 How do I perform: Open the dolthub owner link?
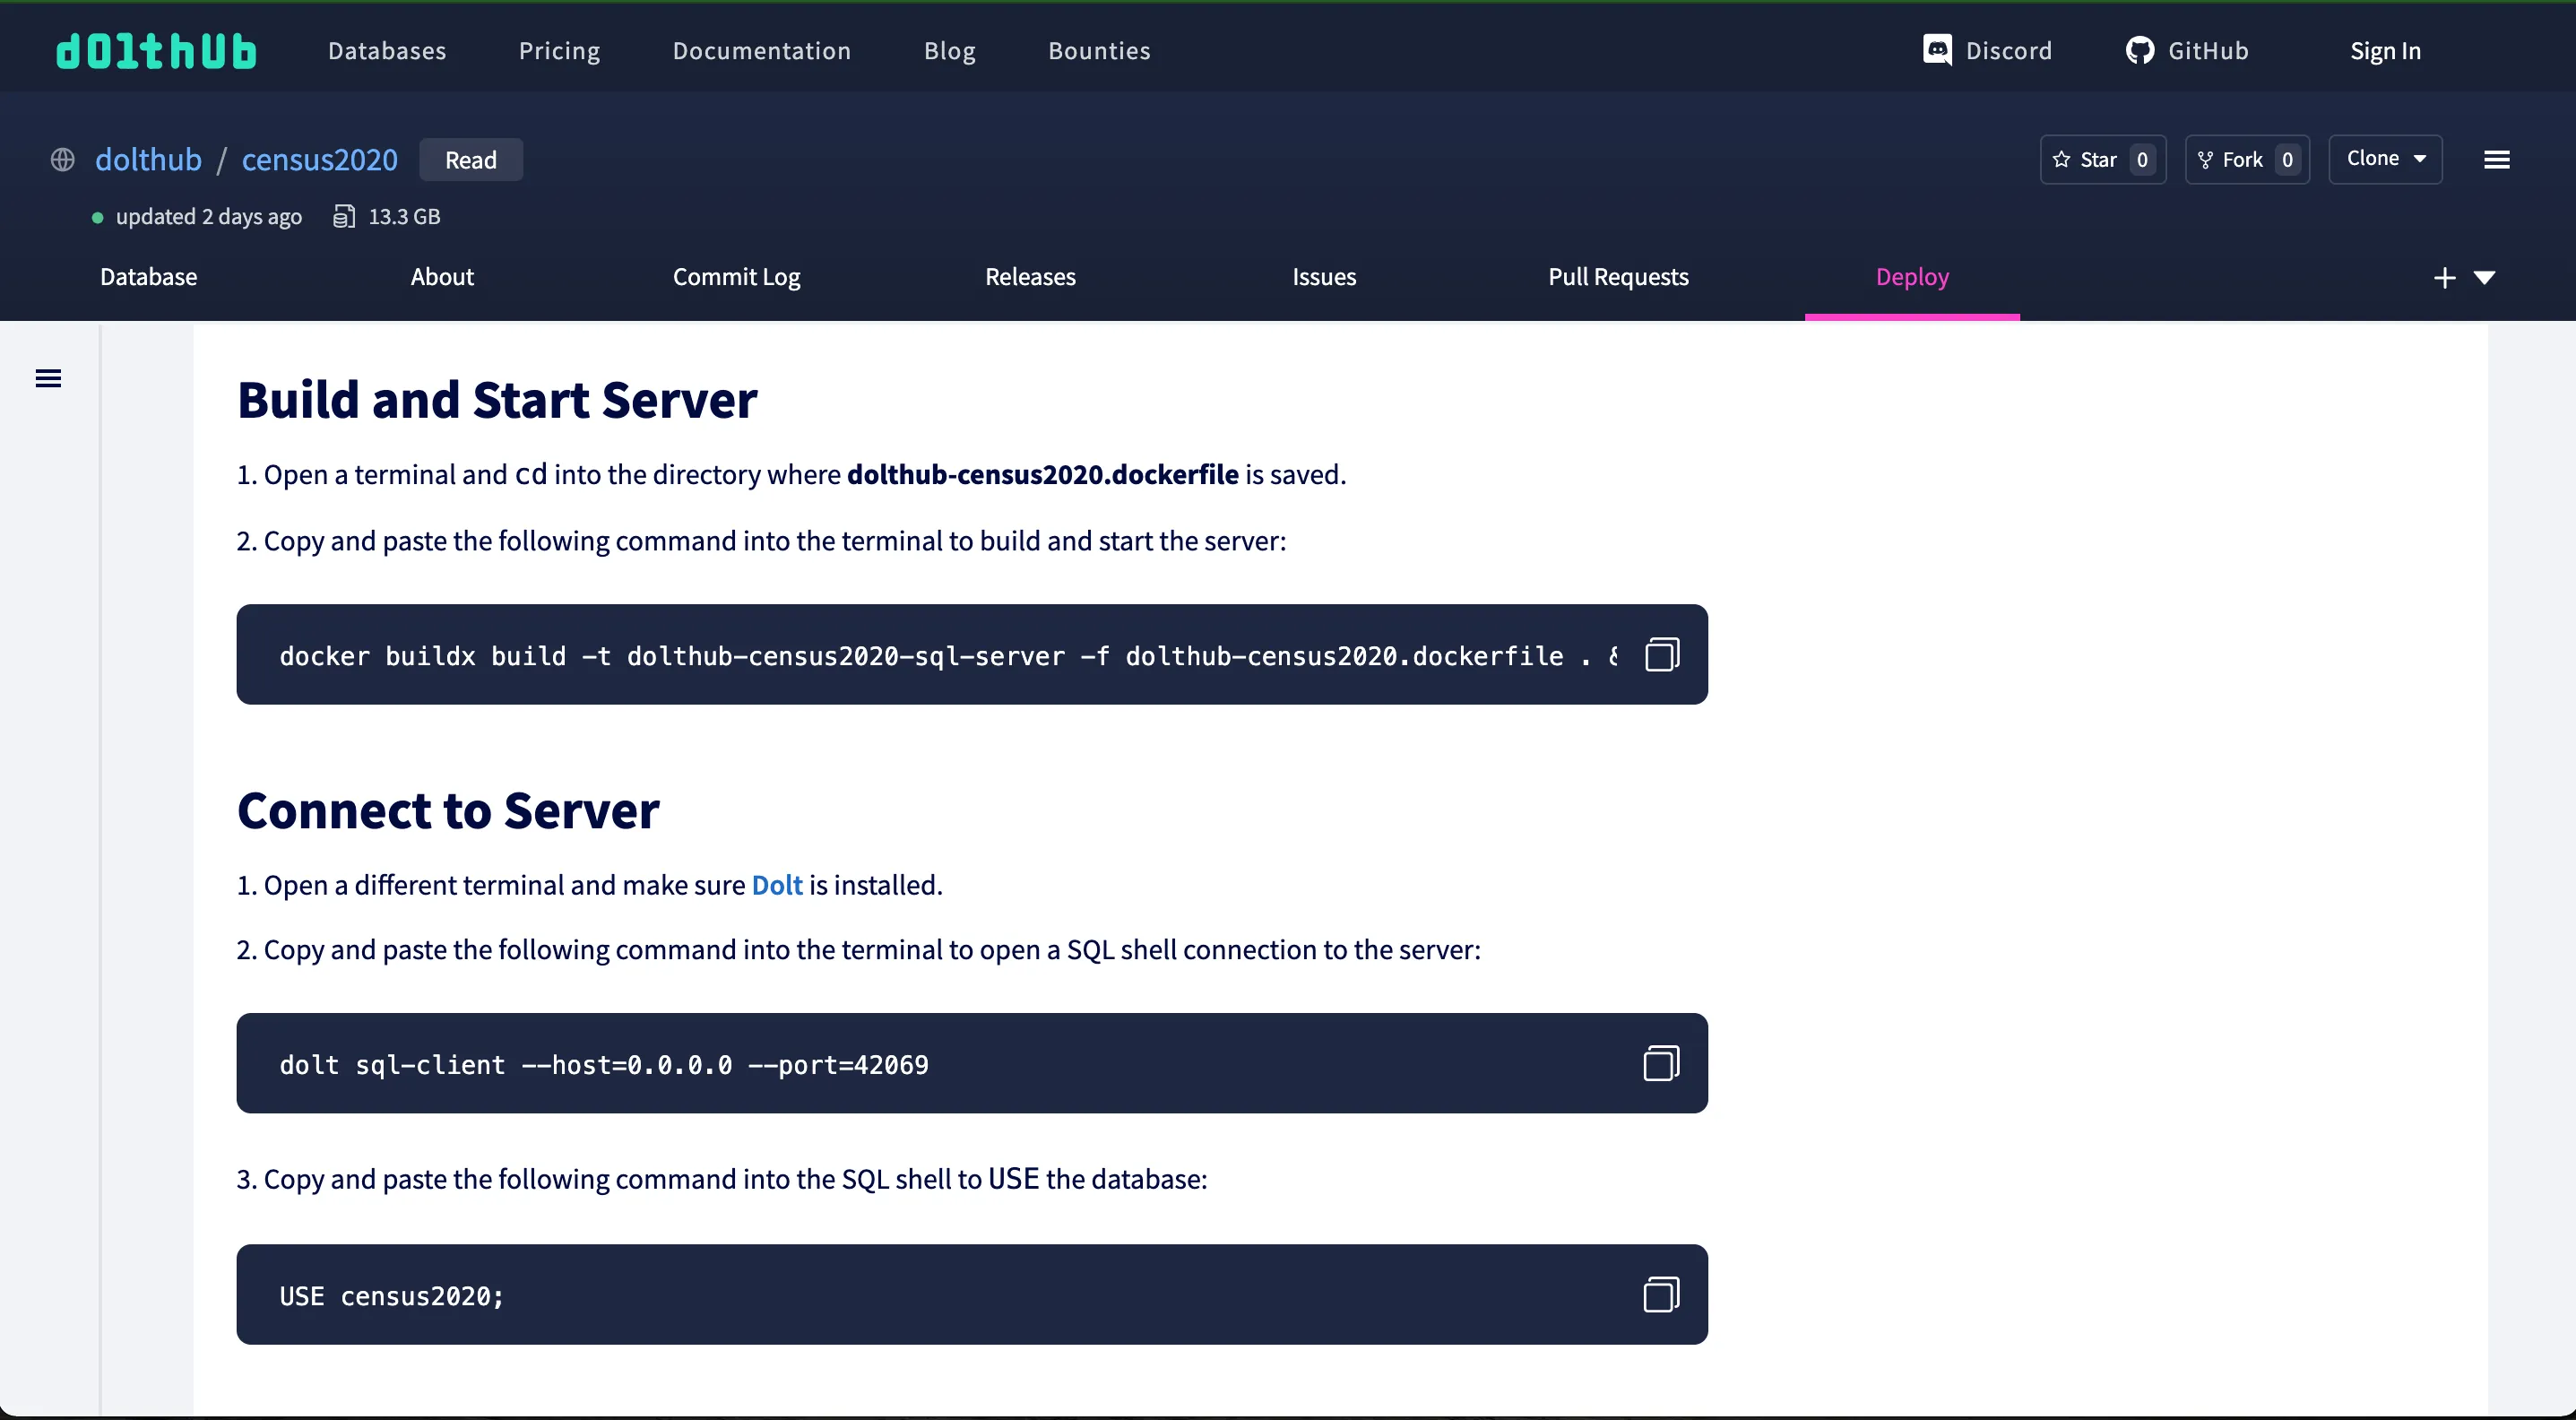click(x=148, y=160)
